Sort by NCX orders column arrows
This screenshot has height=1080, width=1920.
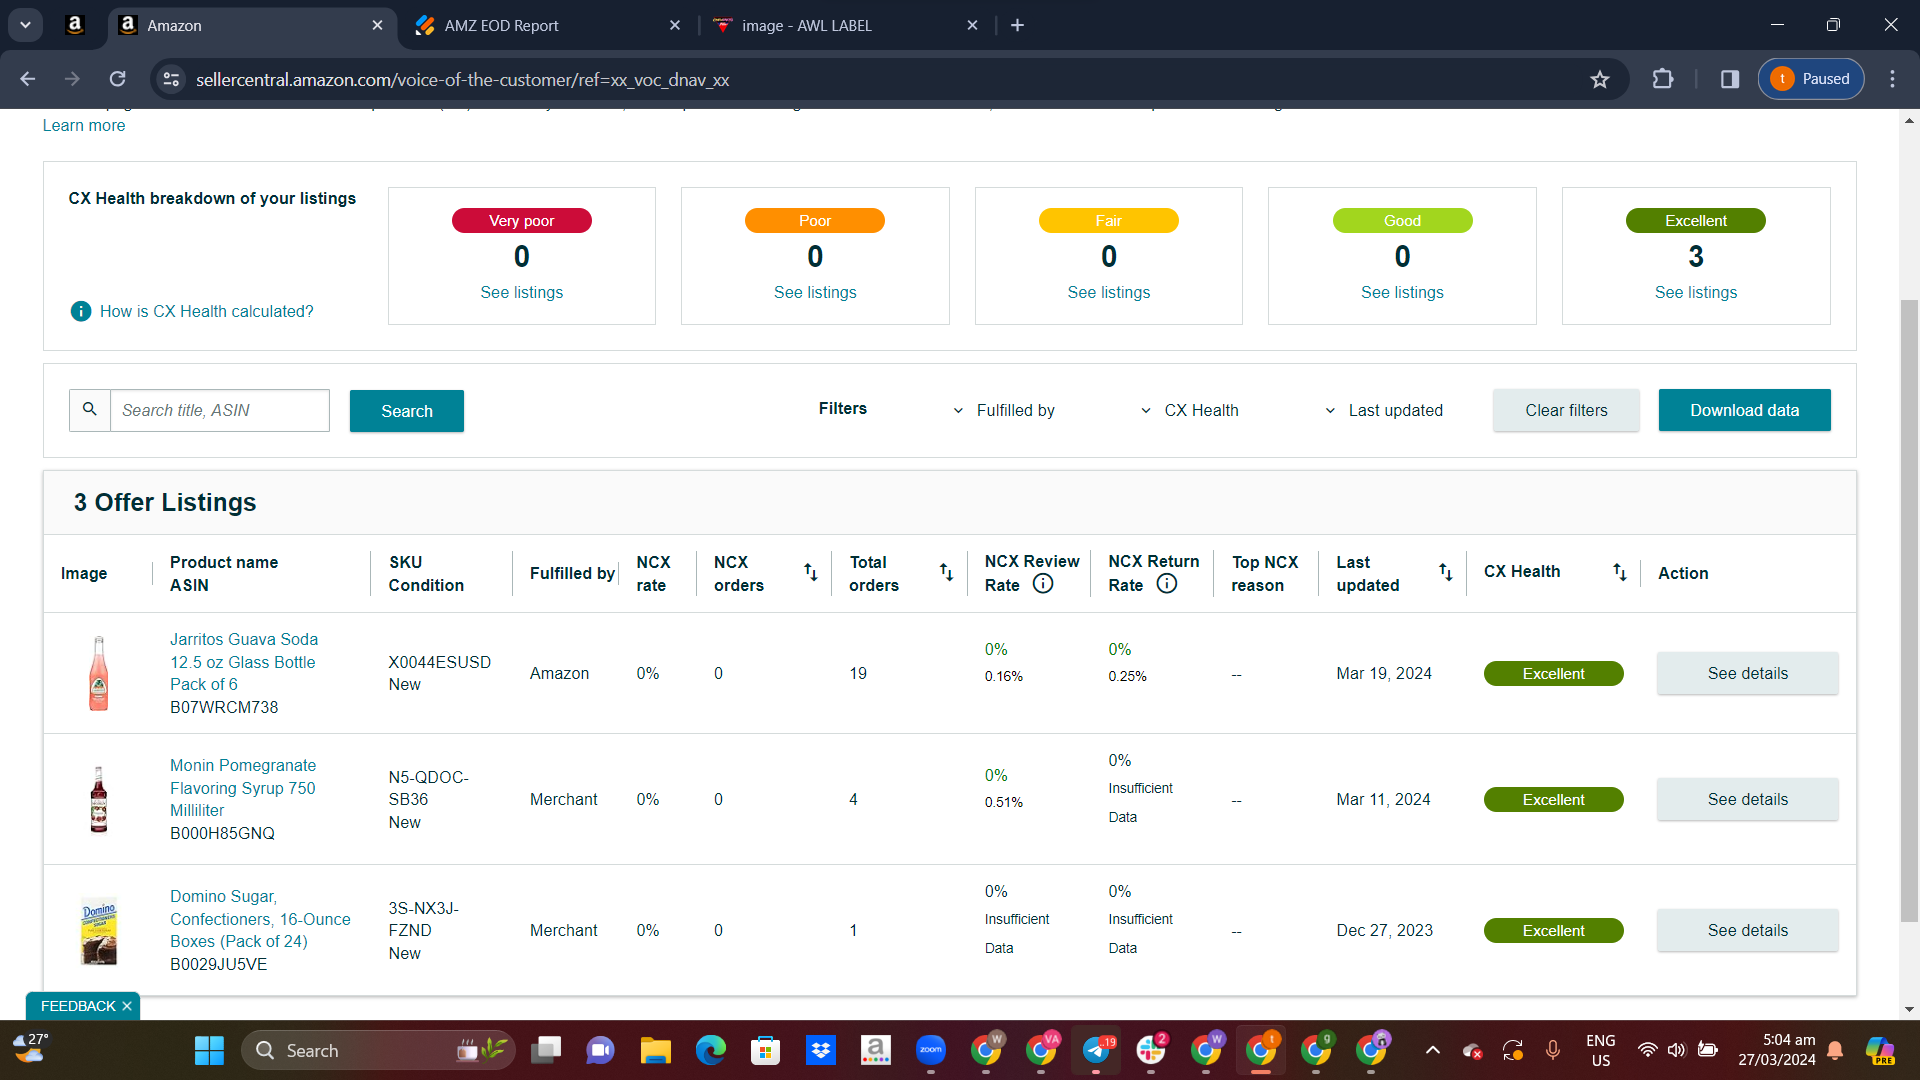(x=811, y=572)
